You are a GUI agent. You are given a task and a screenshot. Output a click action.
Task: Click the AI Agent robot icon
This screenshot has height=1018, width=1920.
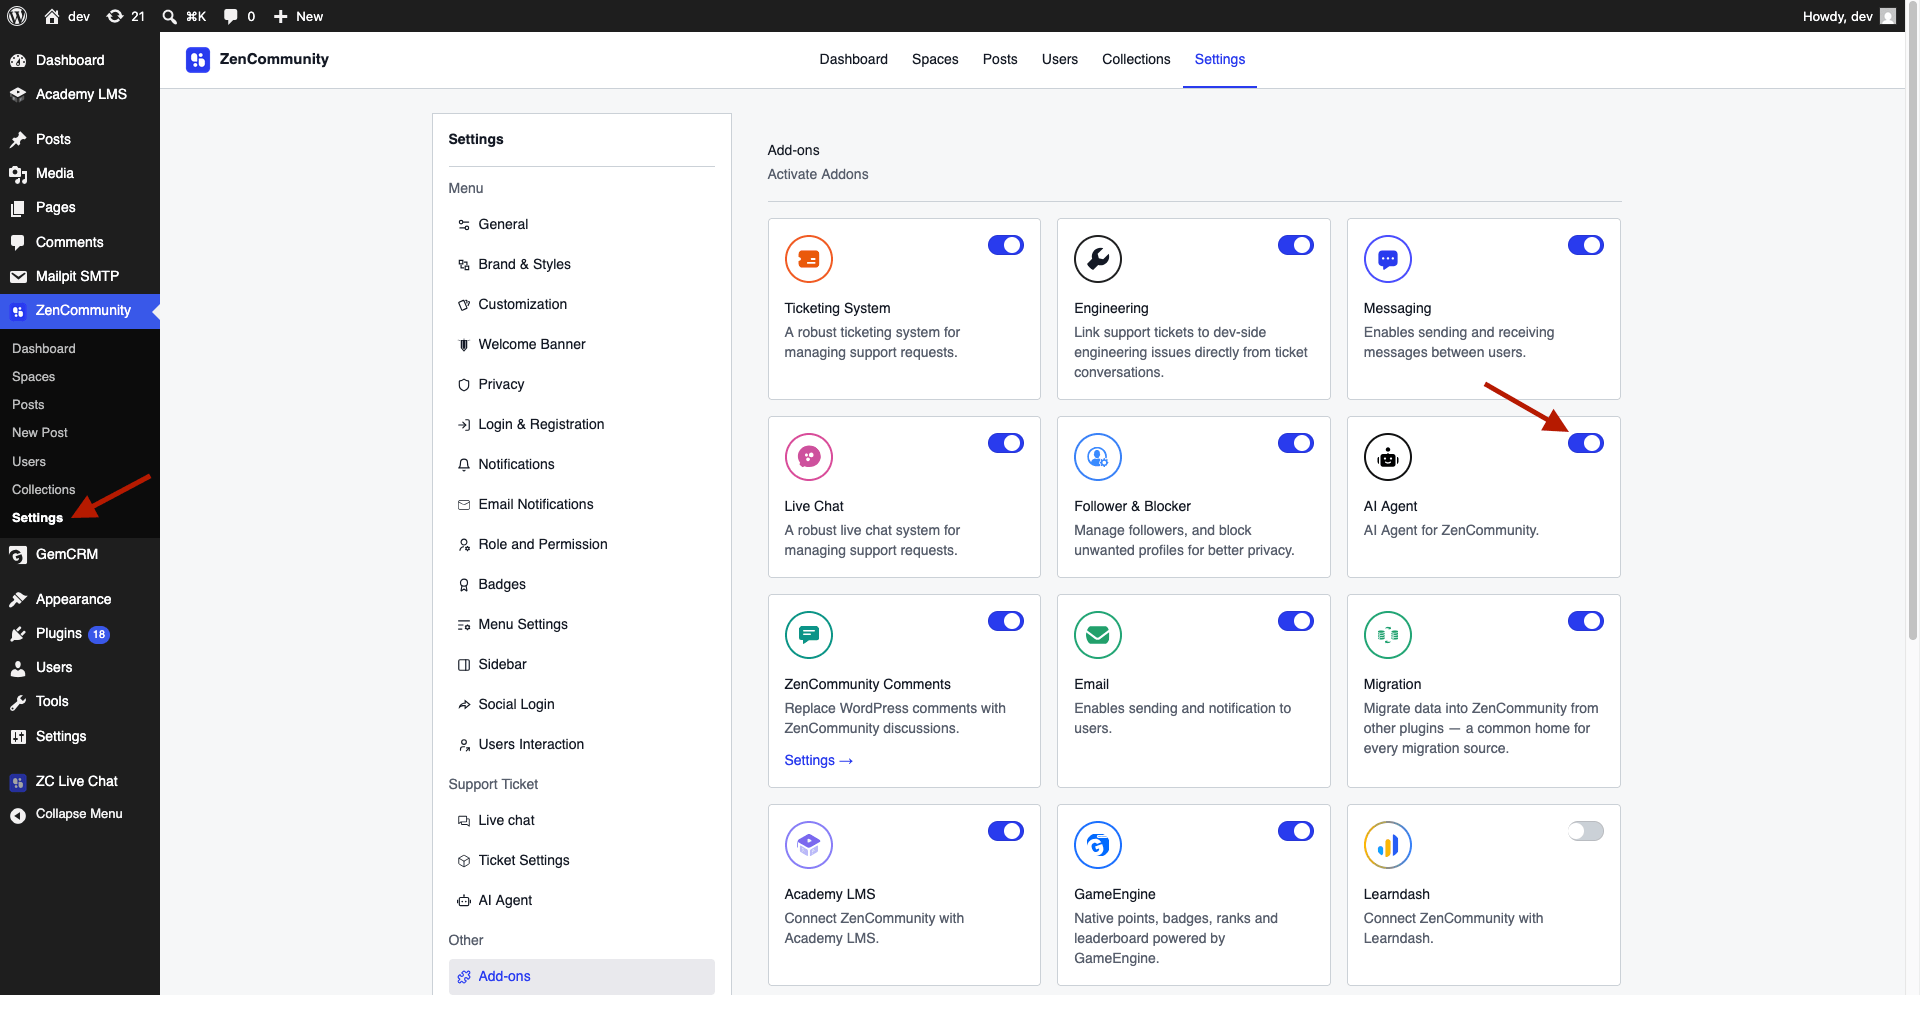click(x=1388, y=457)
